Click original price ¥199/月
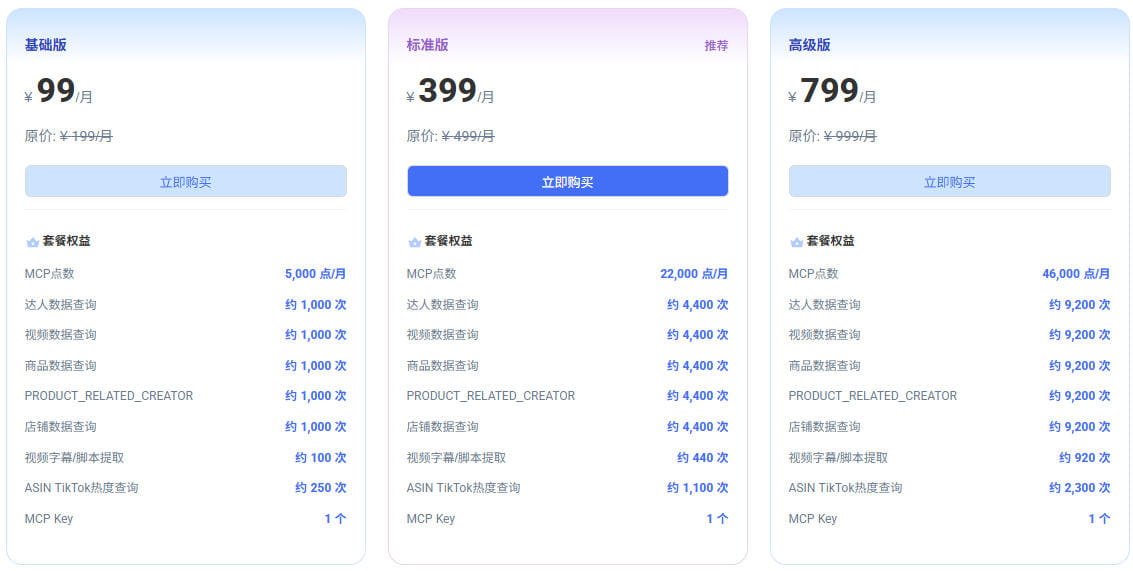 (86, 136)
